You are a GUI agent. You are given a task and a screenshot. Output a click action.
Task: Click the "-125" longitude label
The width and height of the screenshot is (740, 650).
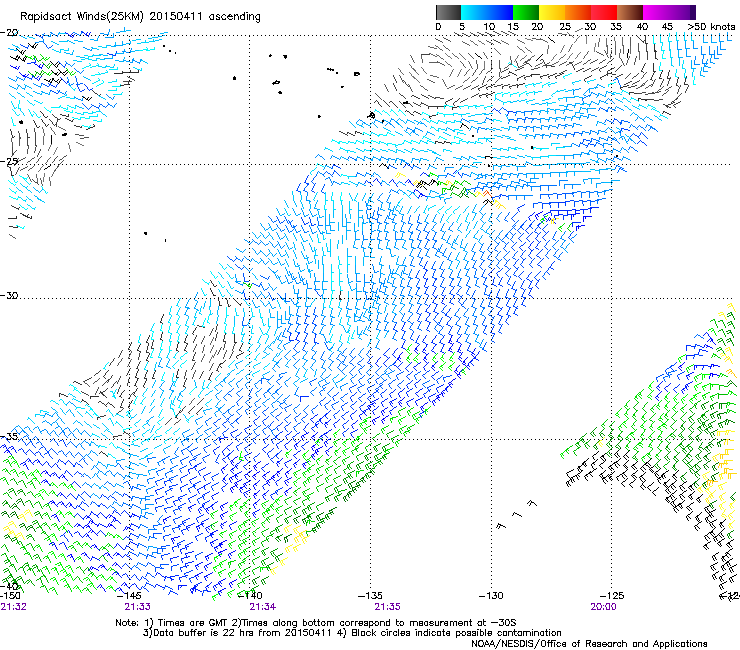point(612,596)
